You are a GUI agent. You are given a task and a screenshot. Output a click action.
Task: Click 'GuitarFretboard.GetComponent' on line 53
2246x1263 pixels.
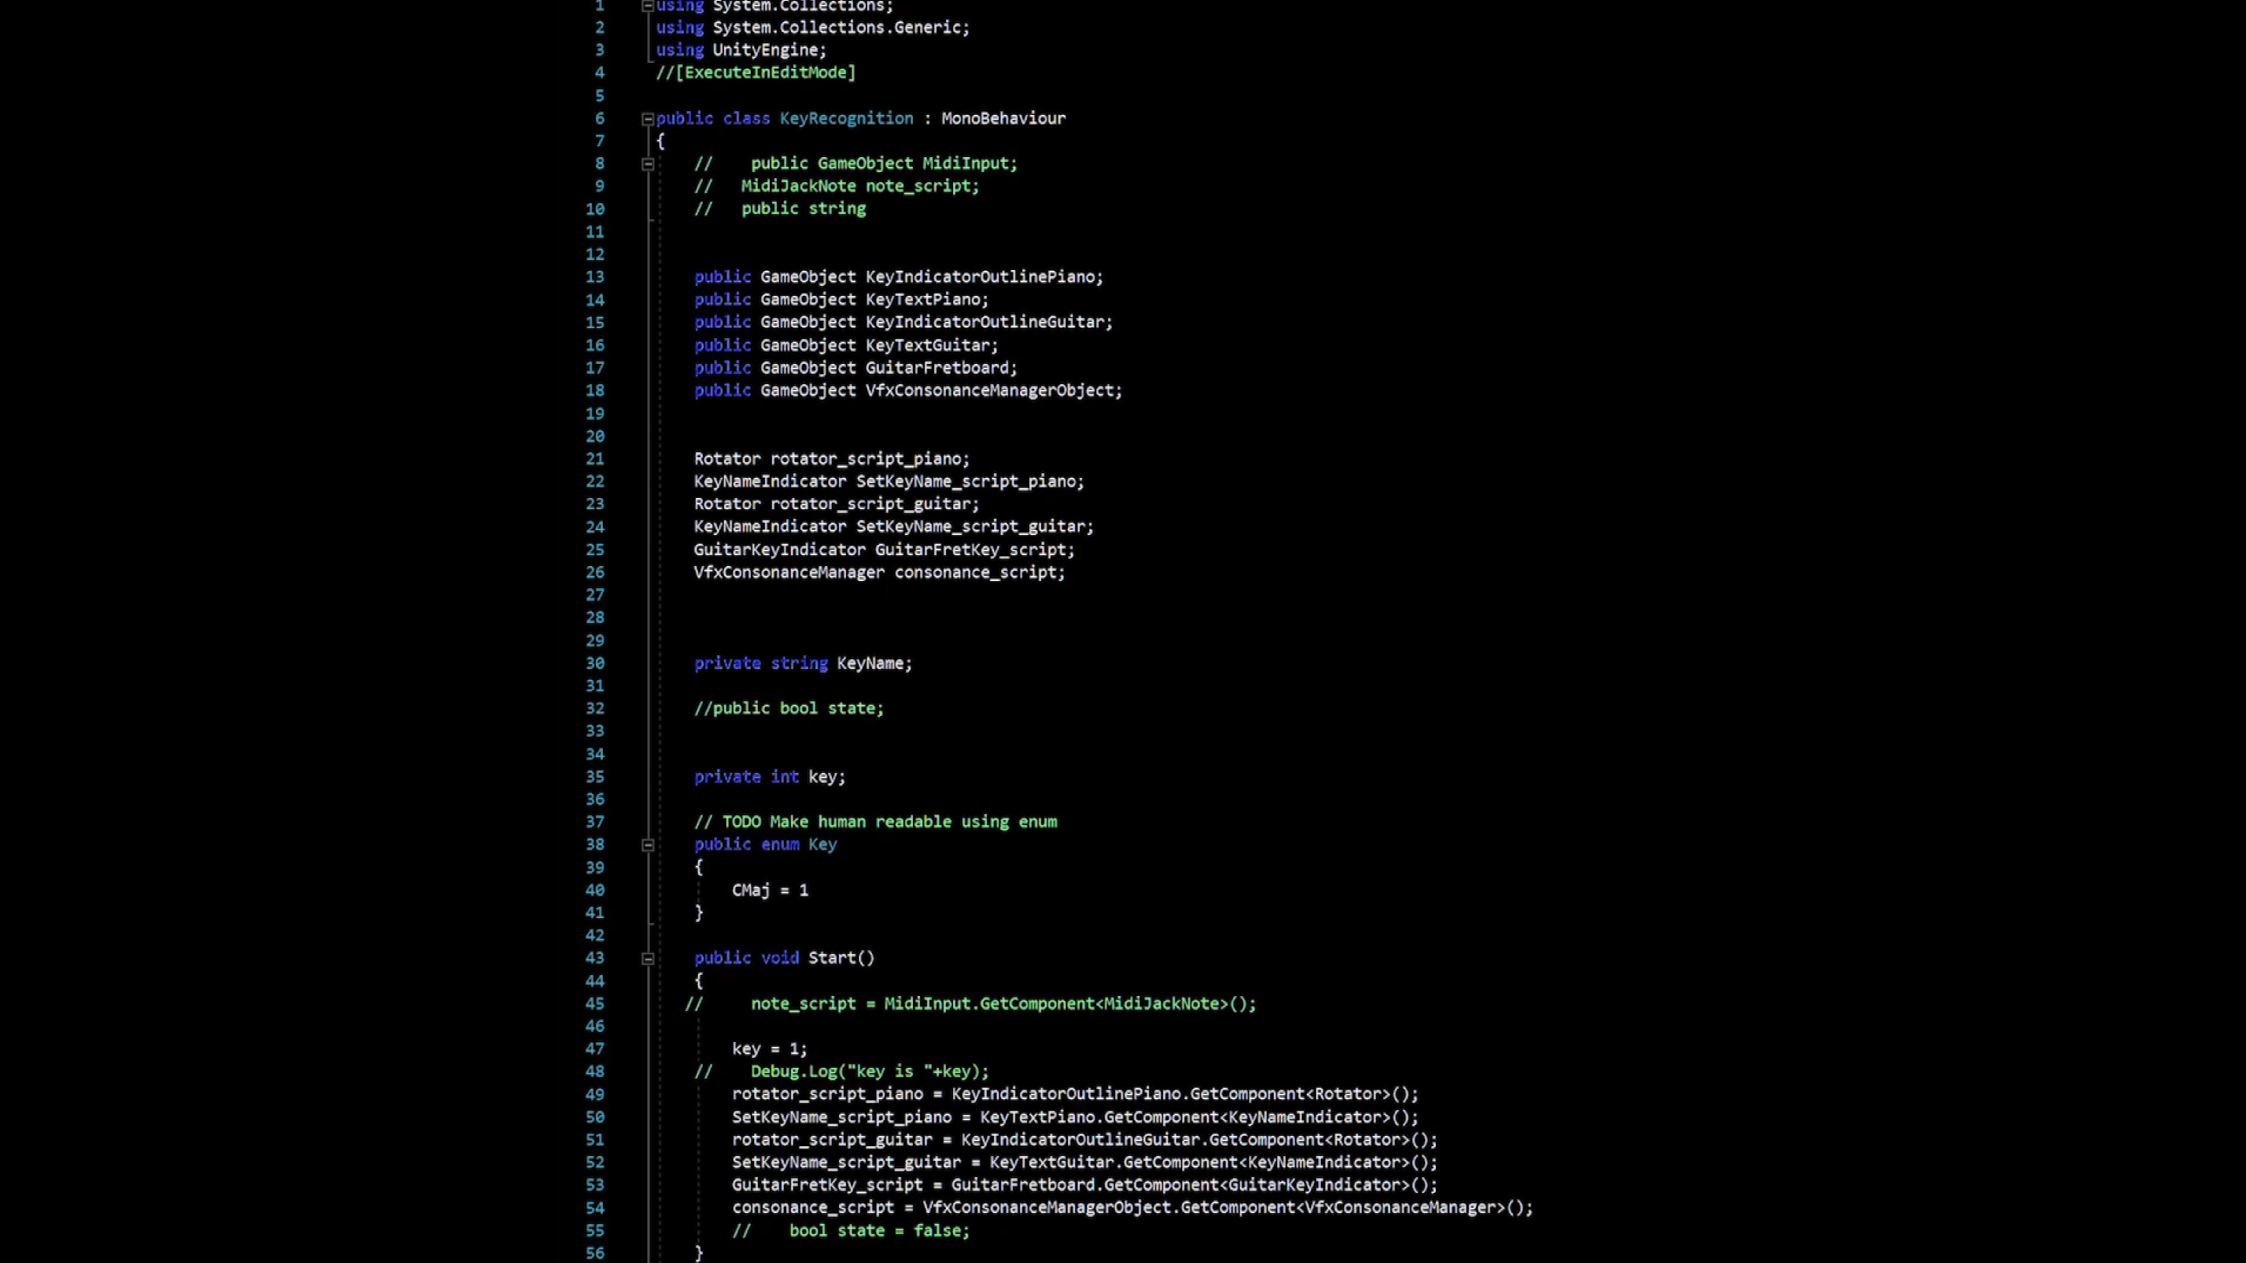(x=1084, y=1185)
